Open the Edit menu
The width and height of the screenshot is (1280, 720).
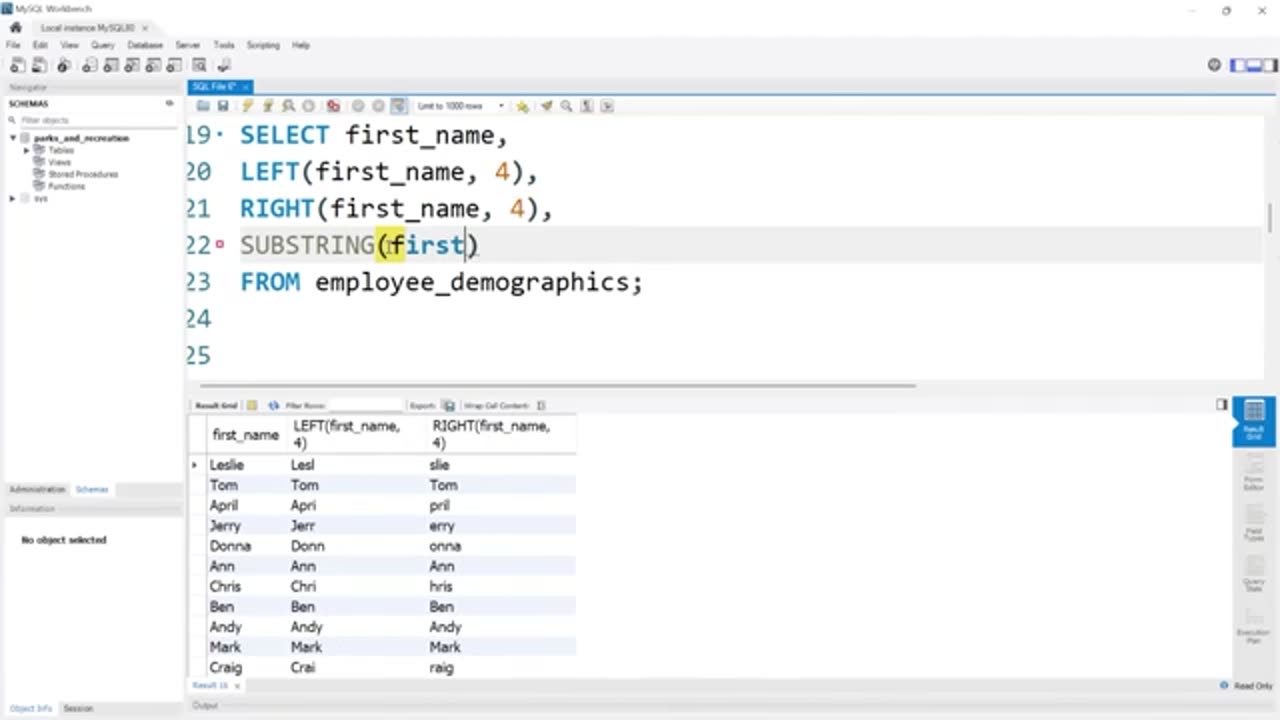pos(40,45)
